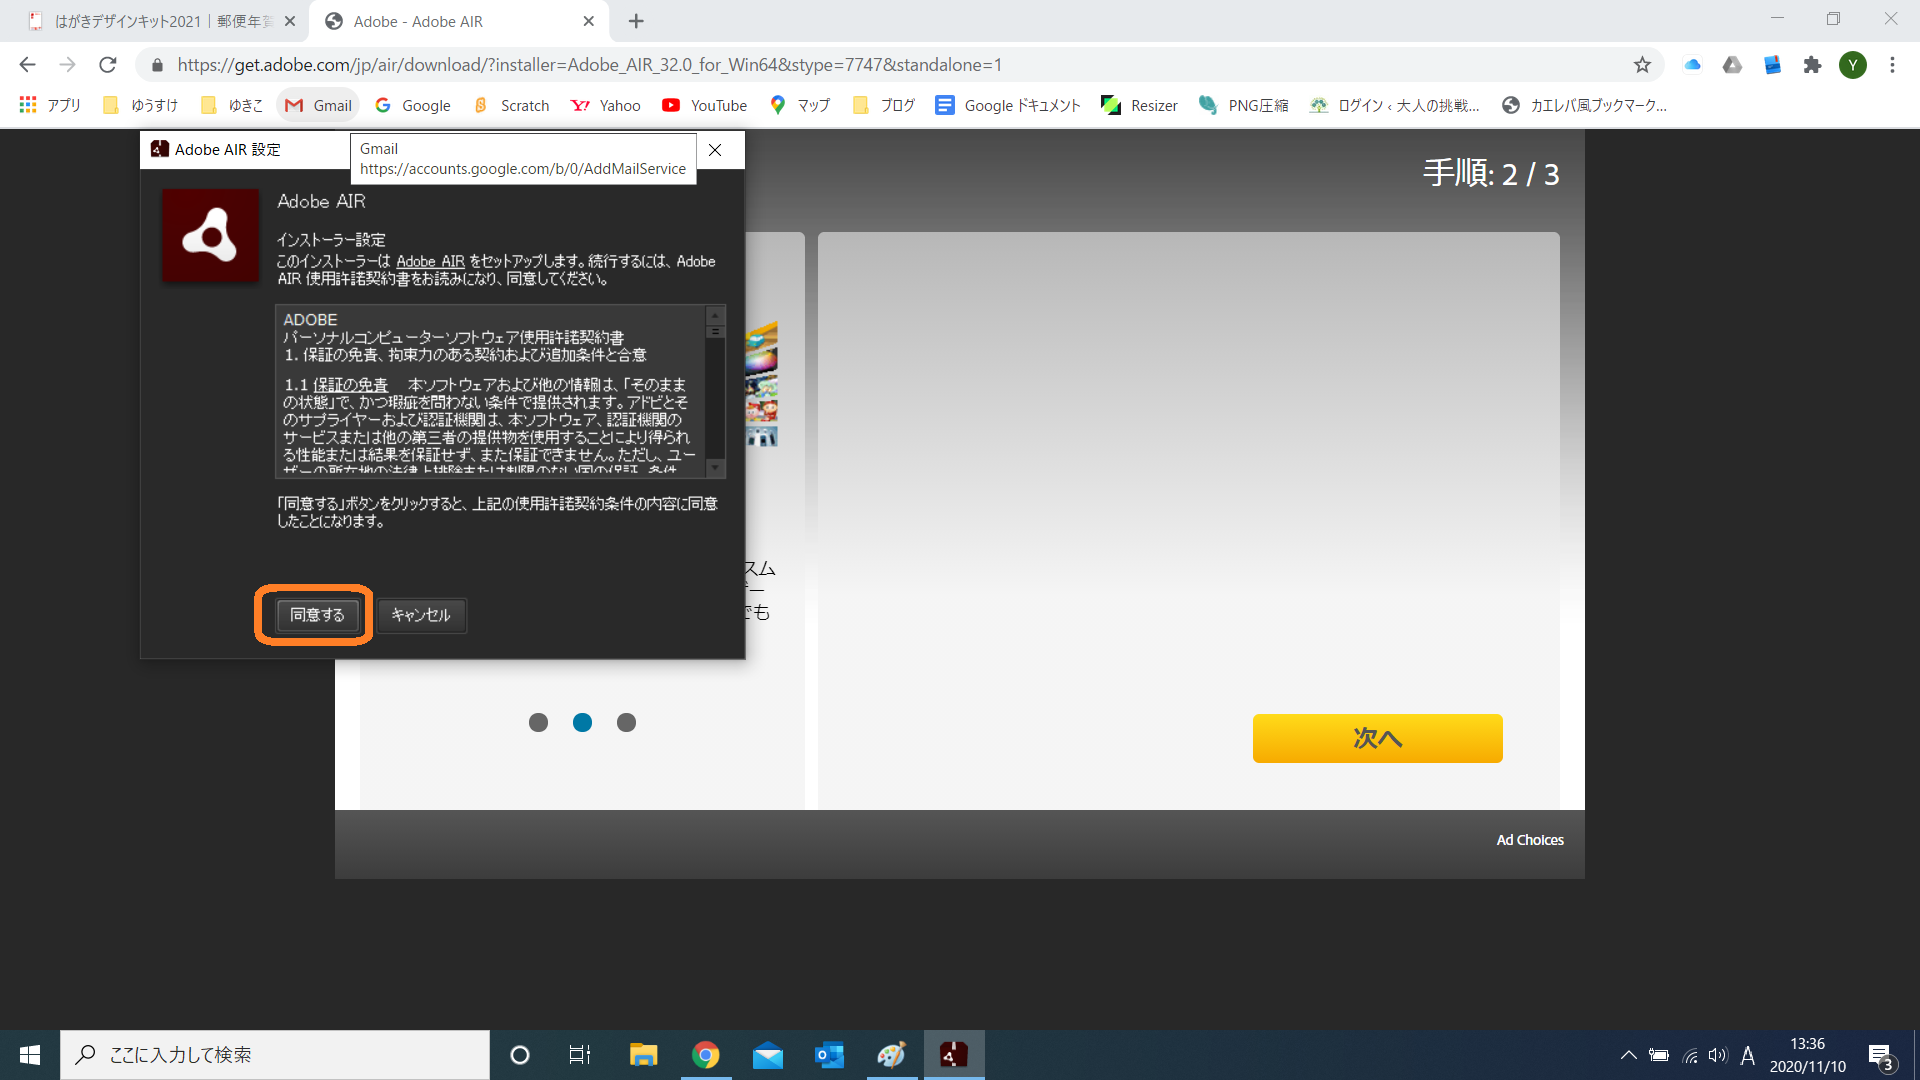Reload the current page
1920x1080 pixels.
pyautogui.click(x=108, y=65)
